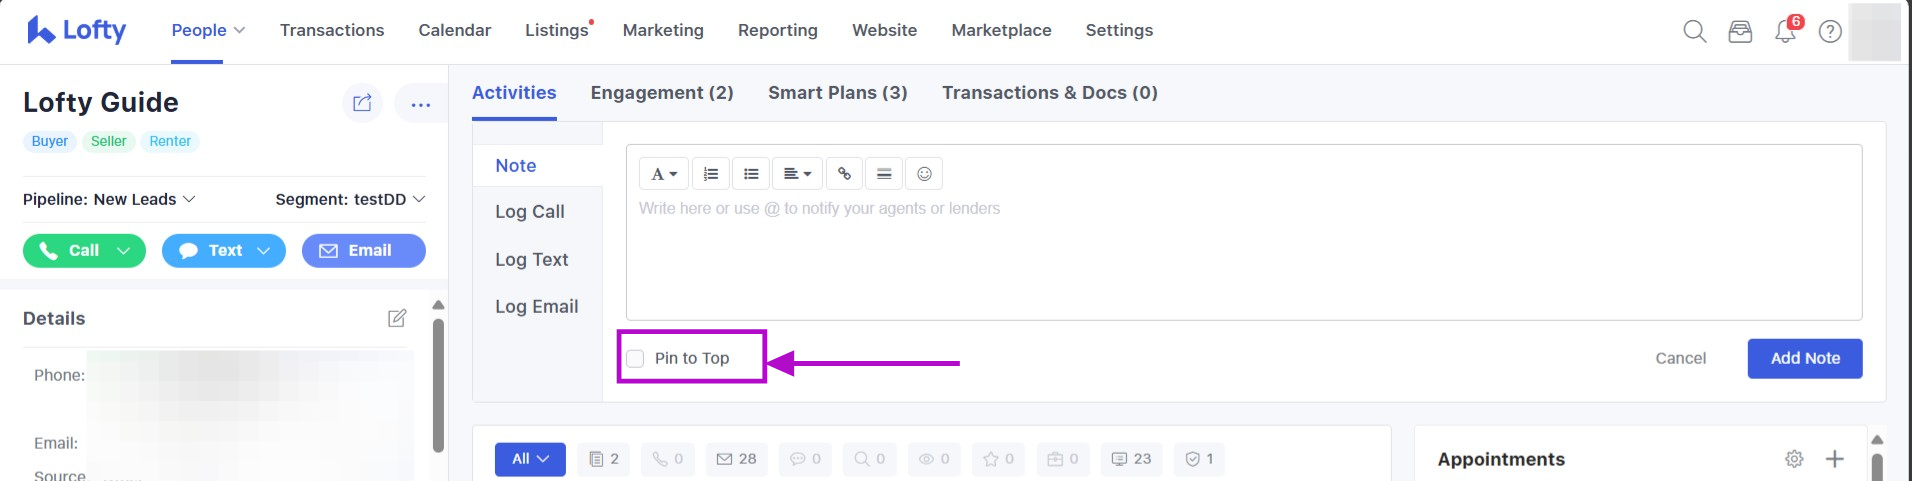This screenshot has width=1912, height=481.
Task: Click the Details panel scrollbar
Action: pos(438,385)
